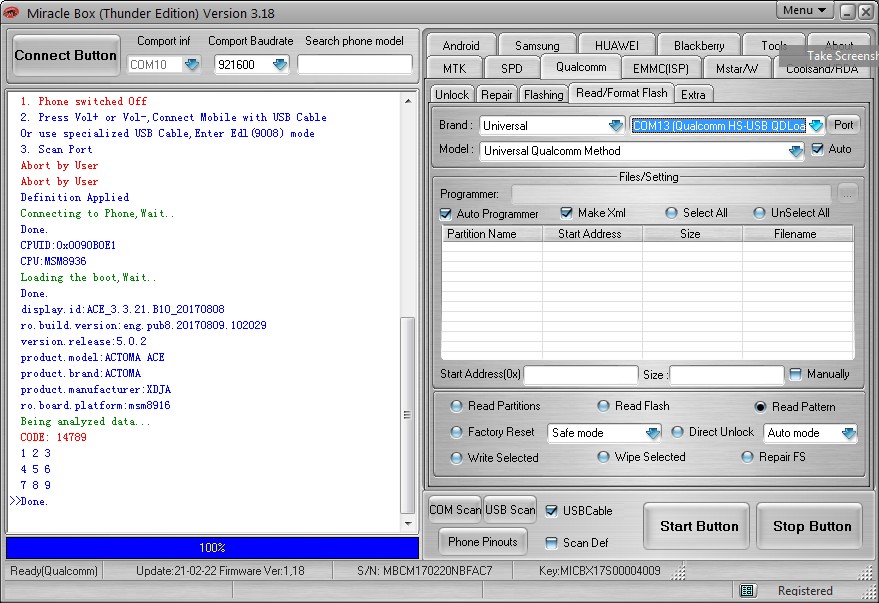Switch to the Blackberry tab
The width and height of the screenshot is (879, 603).
[x=699, y=45]
